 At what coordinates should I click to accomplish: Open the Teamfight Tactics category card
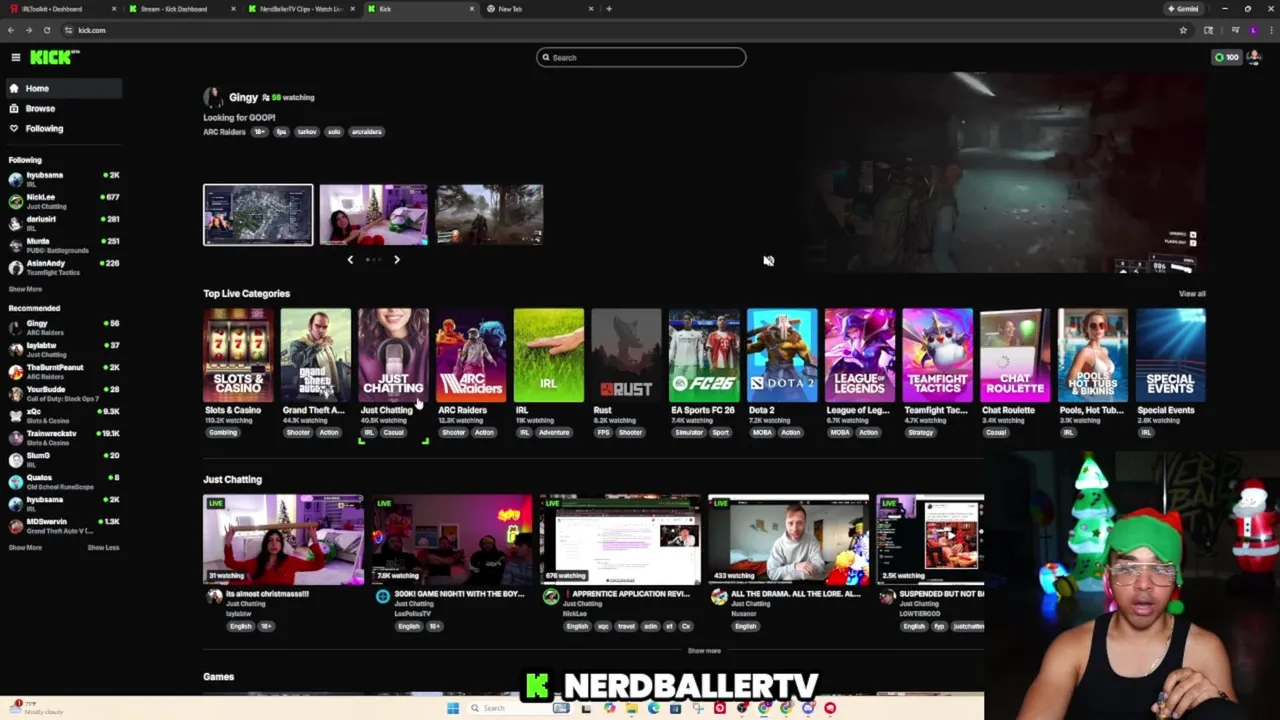click(x=937, y=356)
